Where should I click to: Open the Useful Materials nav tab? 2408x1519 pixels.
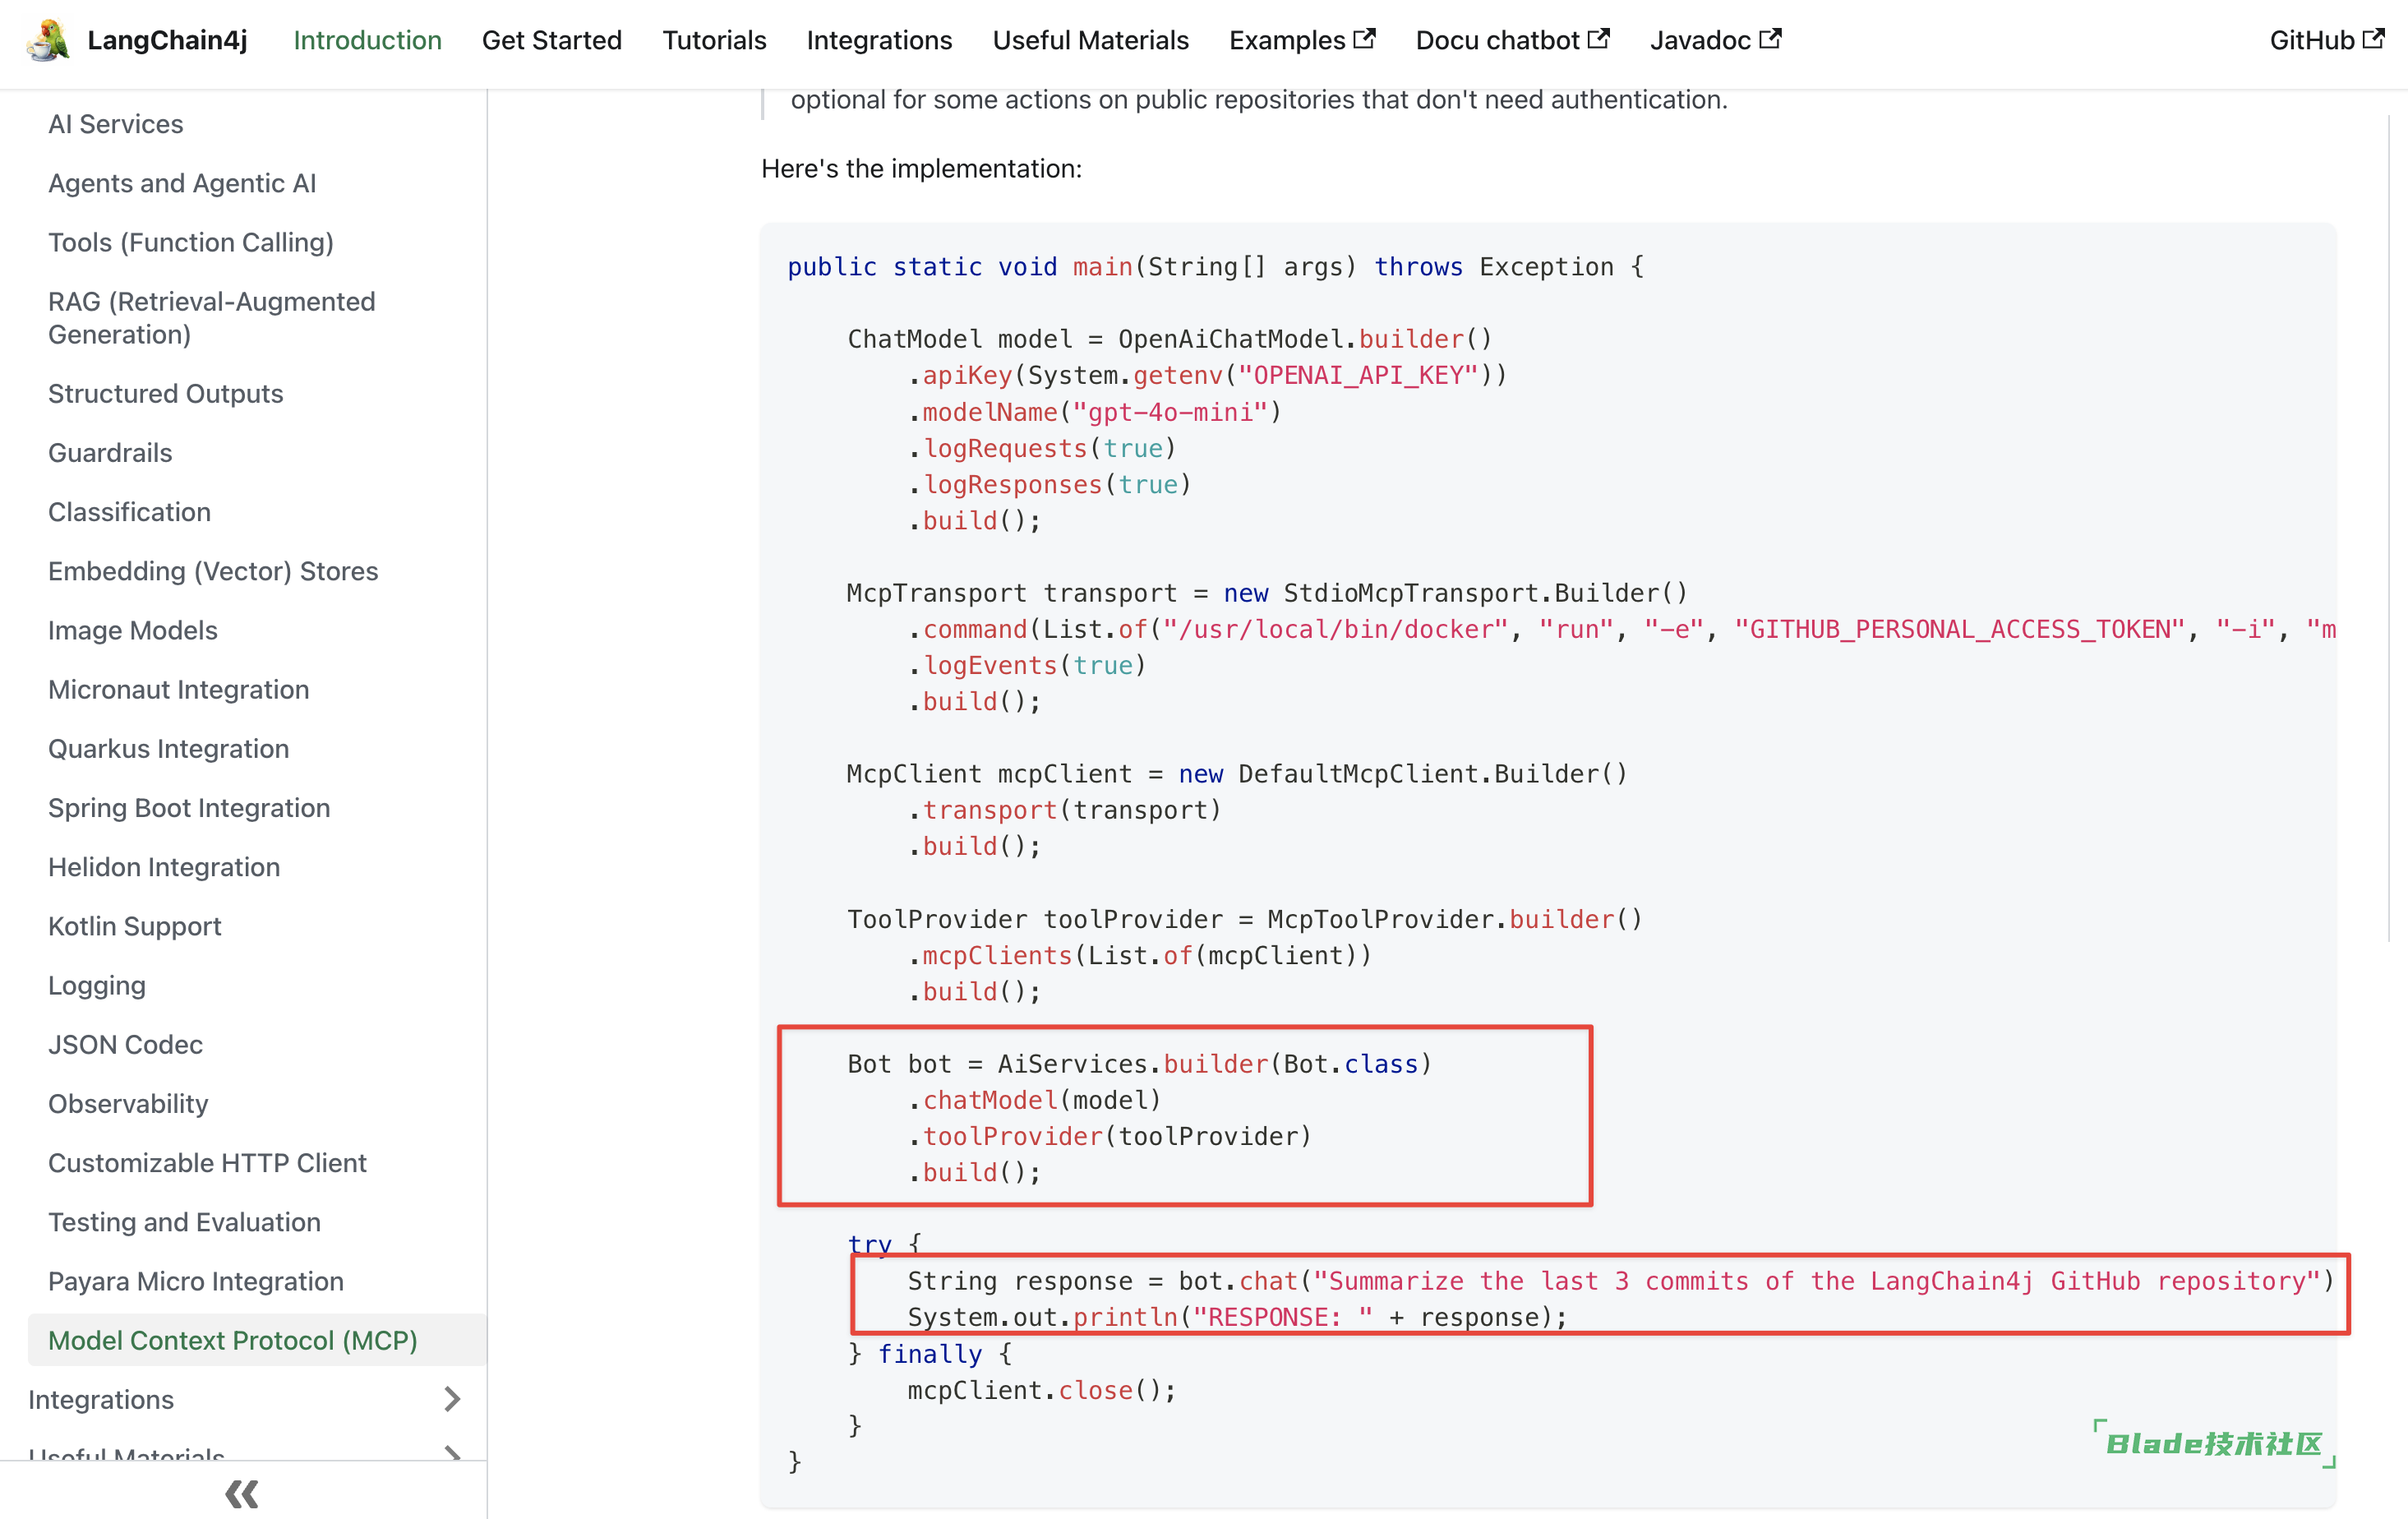(1090, 40)
